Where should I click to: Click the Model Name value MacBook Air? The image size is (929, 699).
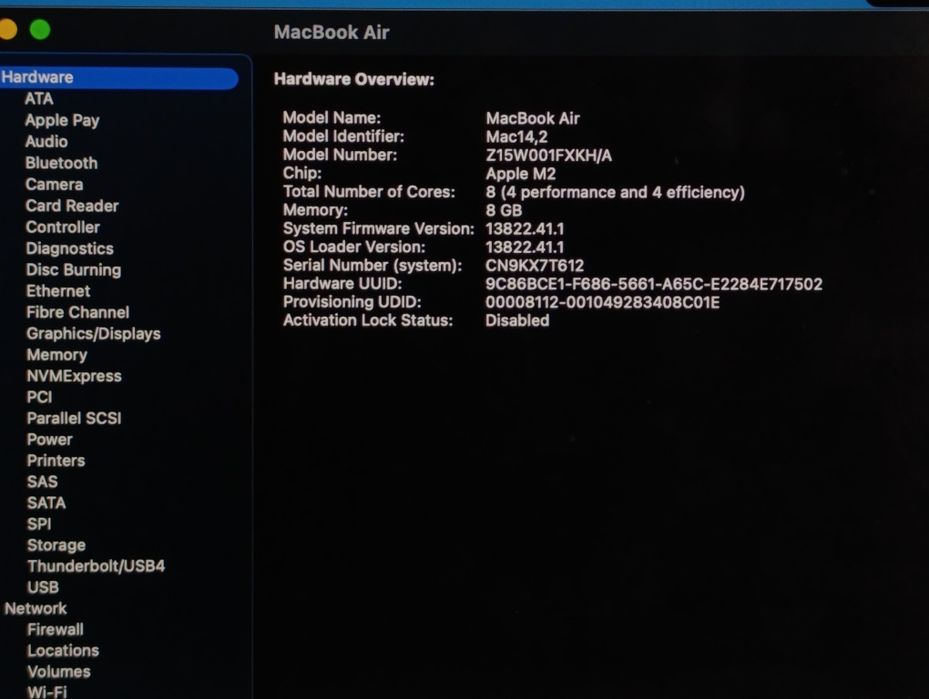point(533,118)
